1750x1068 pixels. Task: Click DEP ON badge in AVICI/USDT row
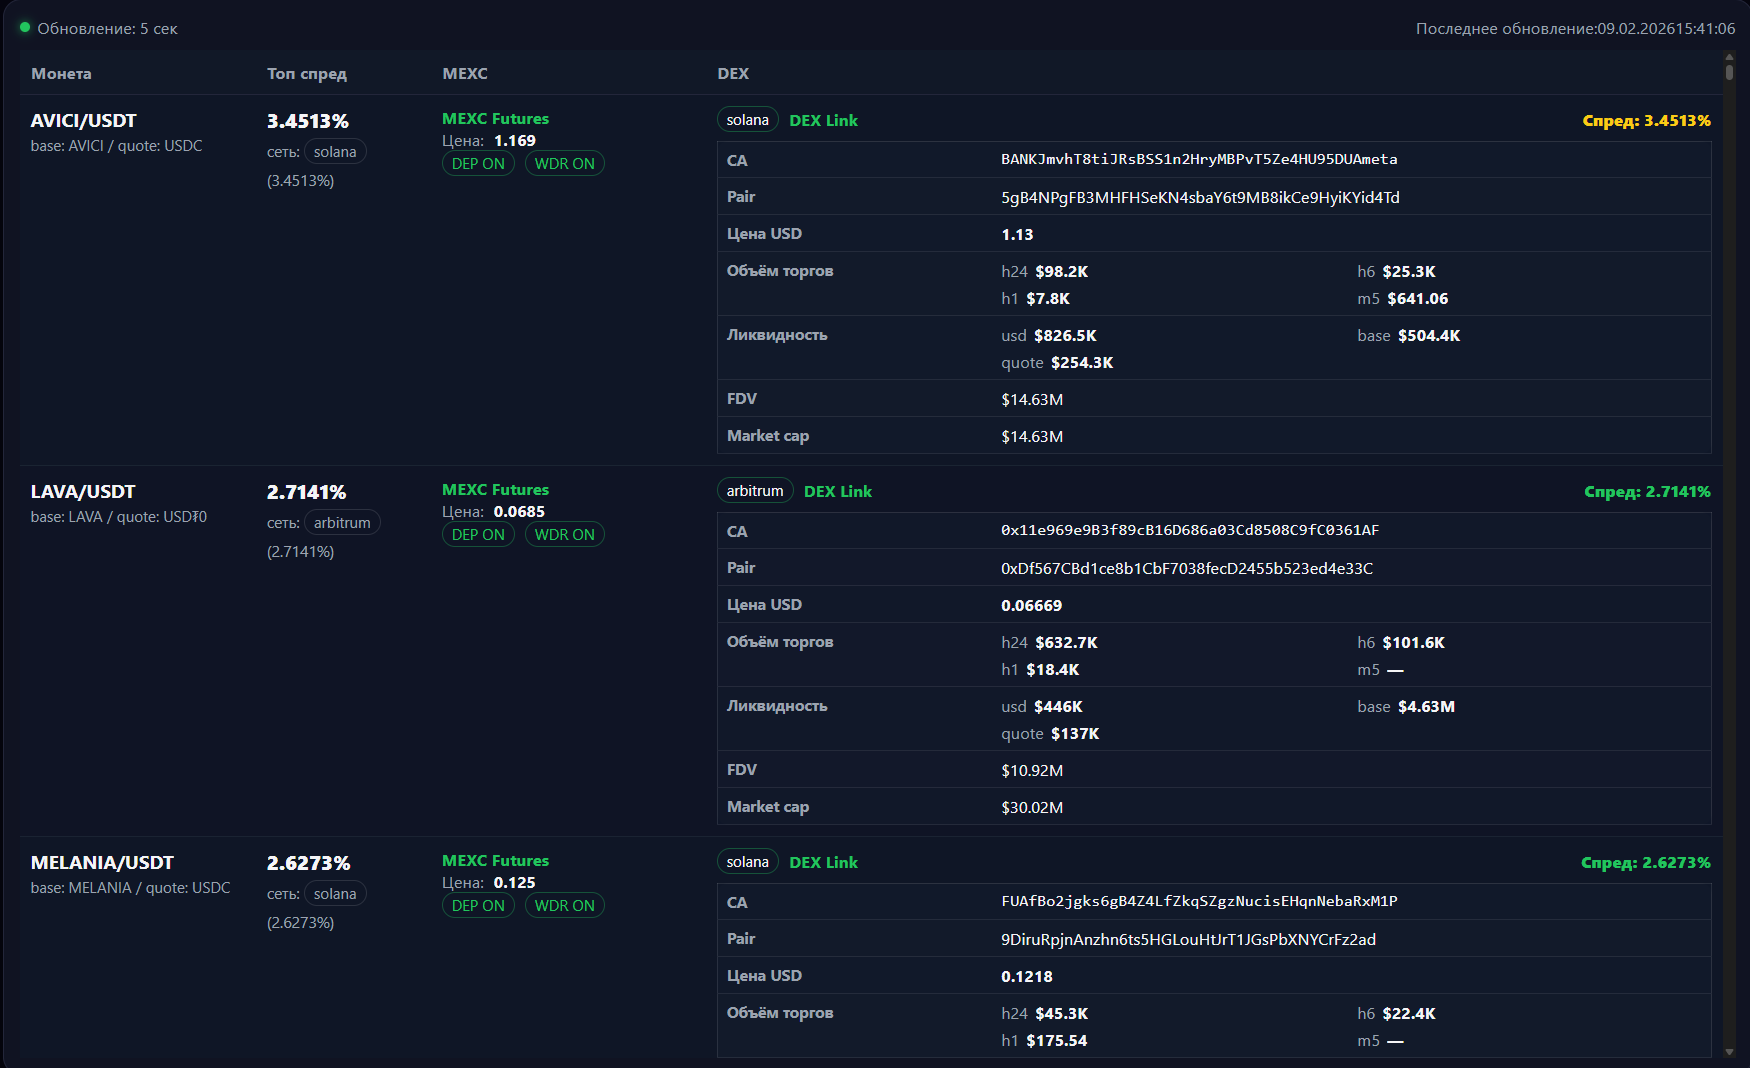(x=478, y=164)
